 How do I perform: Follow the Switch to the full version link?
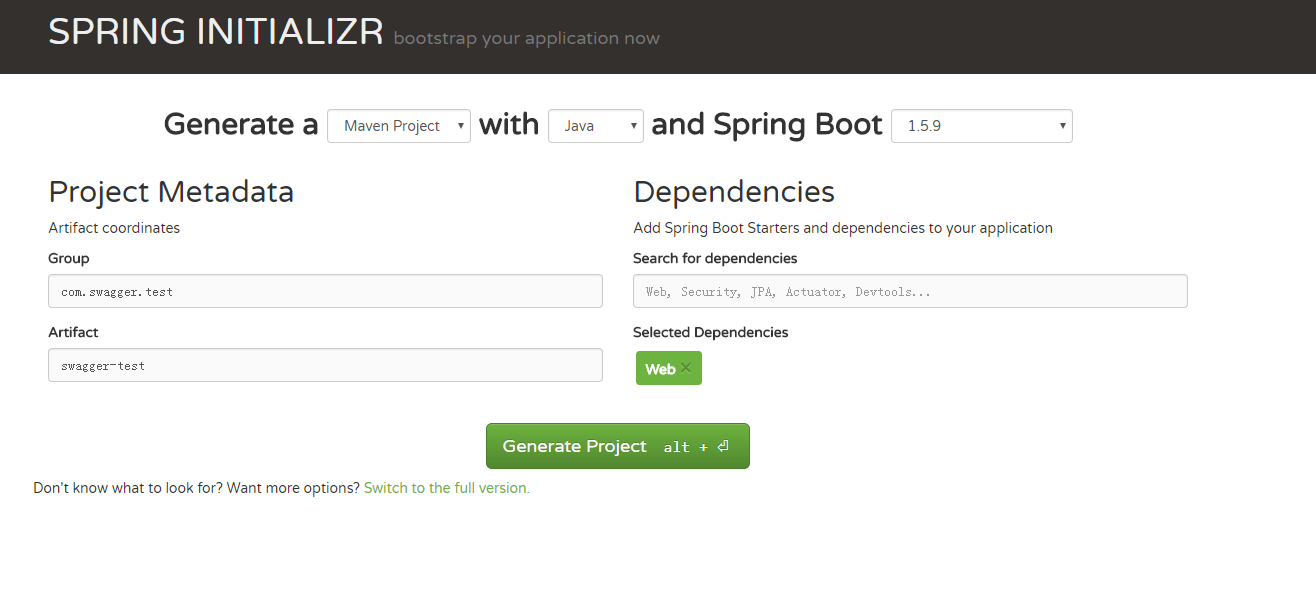(447, 488)
